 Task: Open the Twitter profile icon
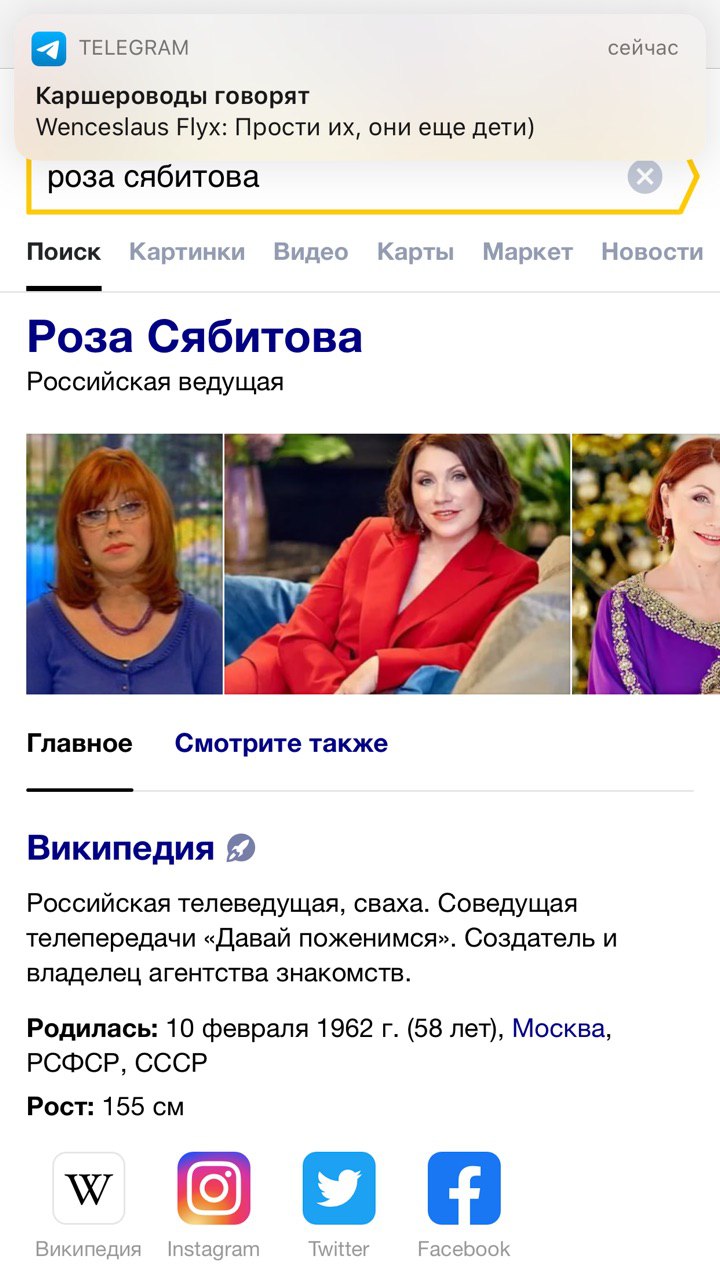pos(339,1188)
